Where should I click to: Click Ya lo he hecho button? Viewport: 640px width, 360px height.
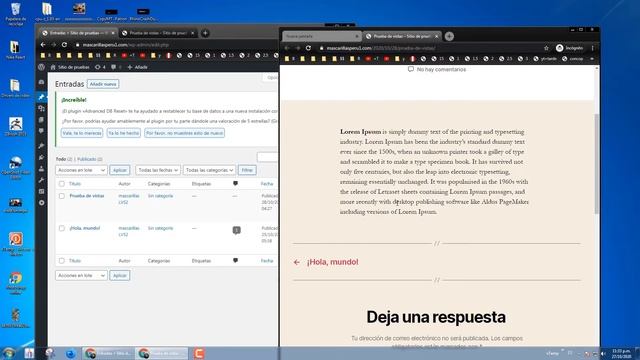pos(124,133)
